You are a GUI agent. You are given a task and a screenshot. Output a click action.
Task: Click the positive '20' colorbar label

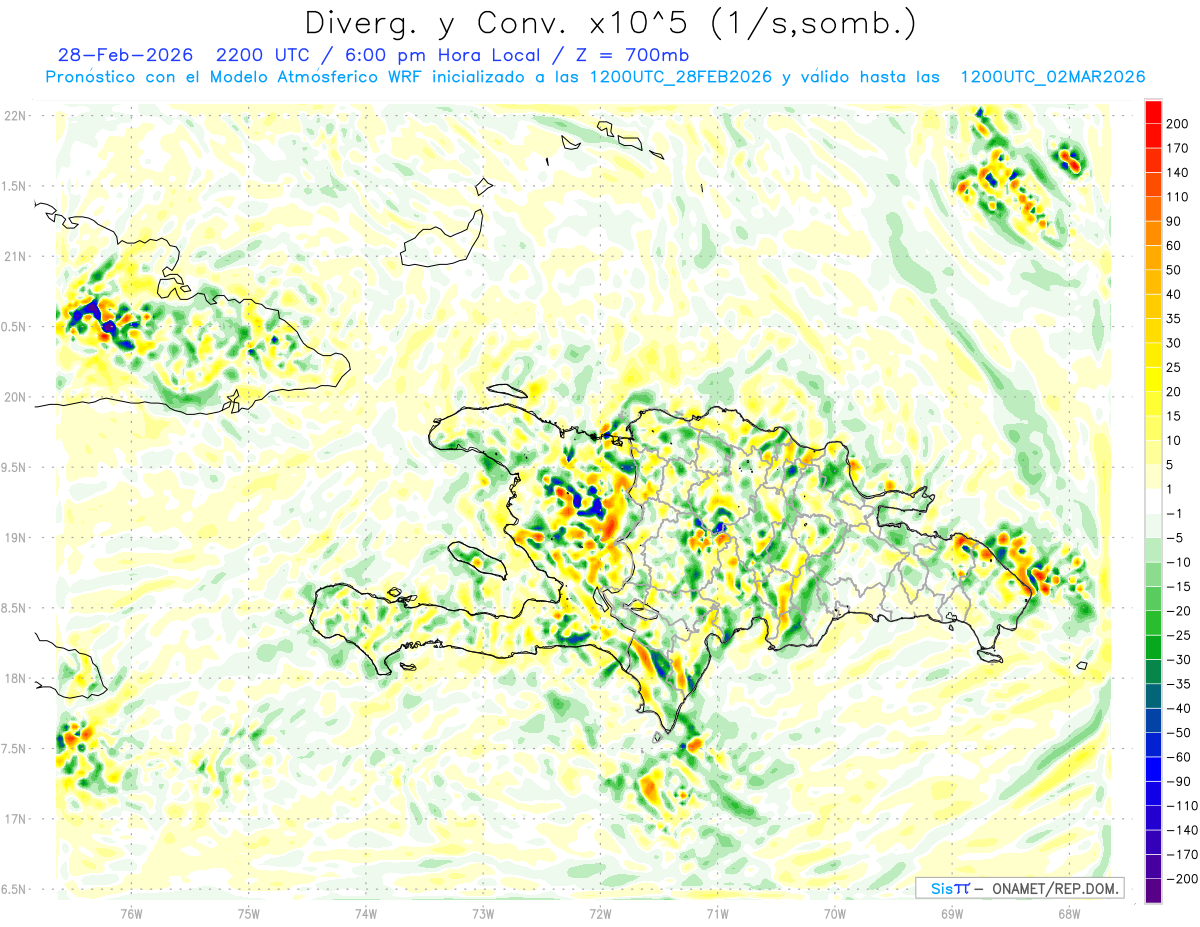coord(1175,392)
